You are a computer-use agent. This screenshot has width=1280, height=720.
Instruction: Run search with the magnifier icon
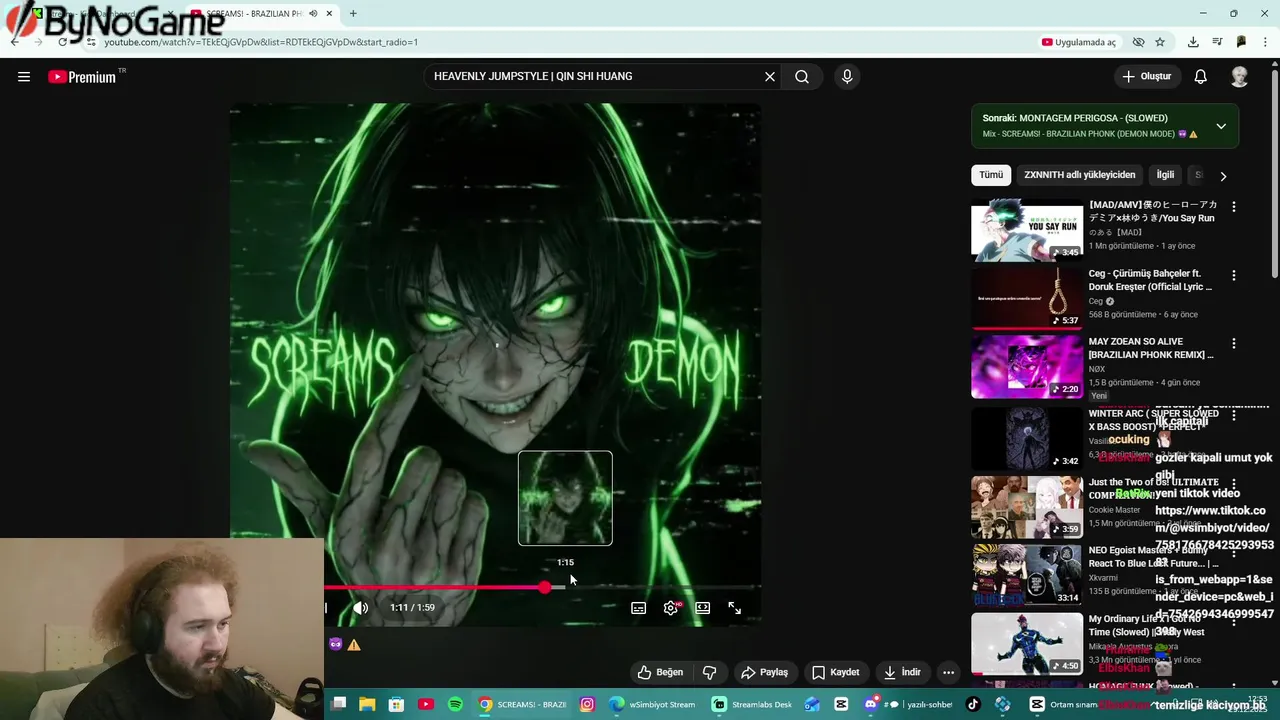coord(802,76)
